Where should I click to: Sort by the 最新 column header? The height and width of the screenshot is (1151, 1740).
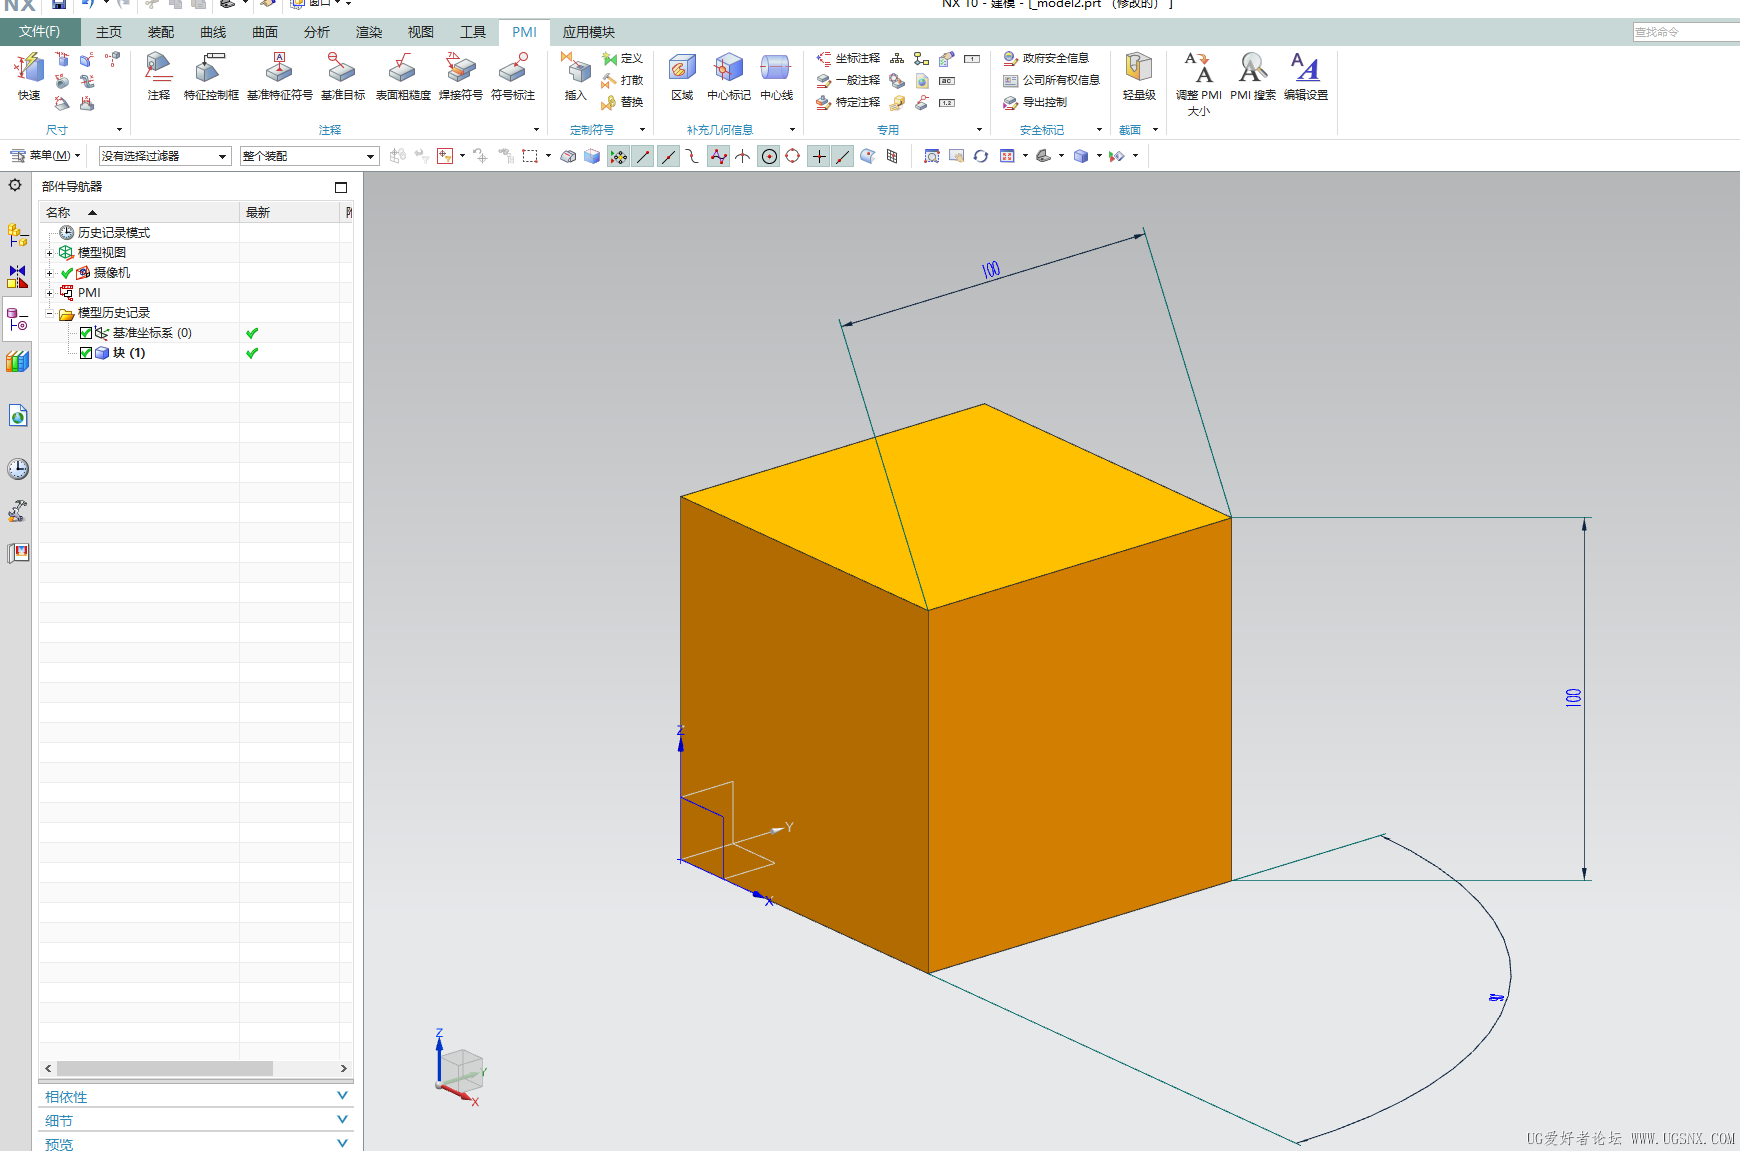coord(290,212)
